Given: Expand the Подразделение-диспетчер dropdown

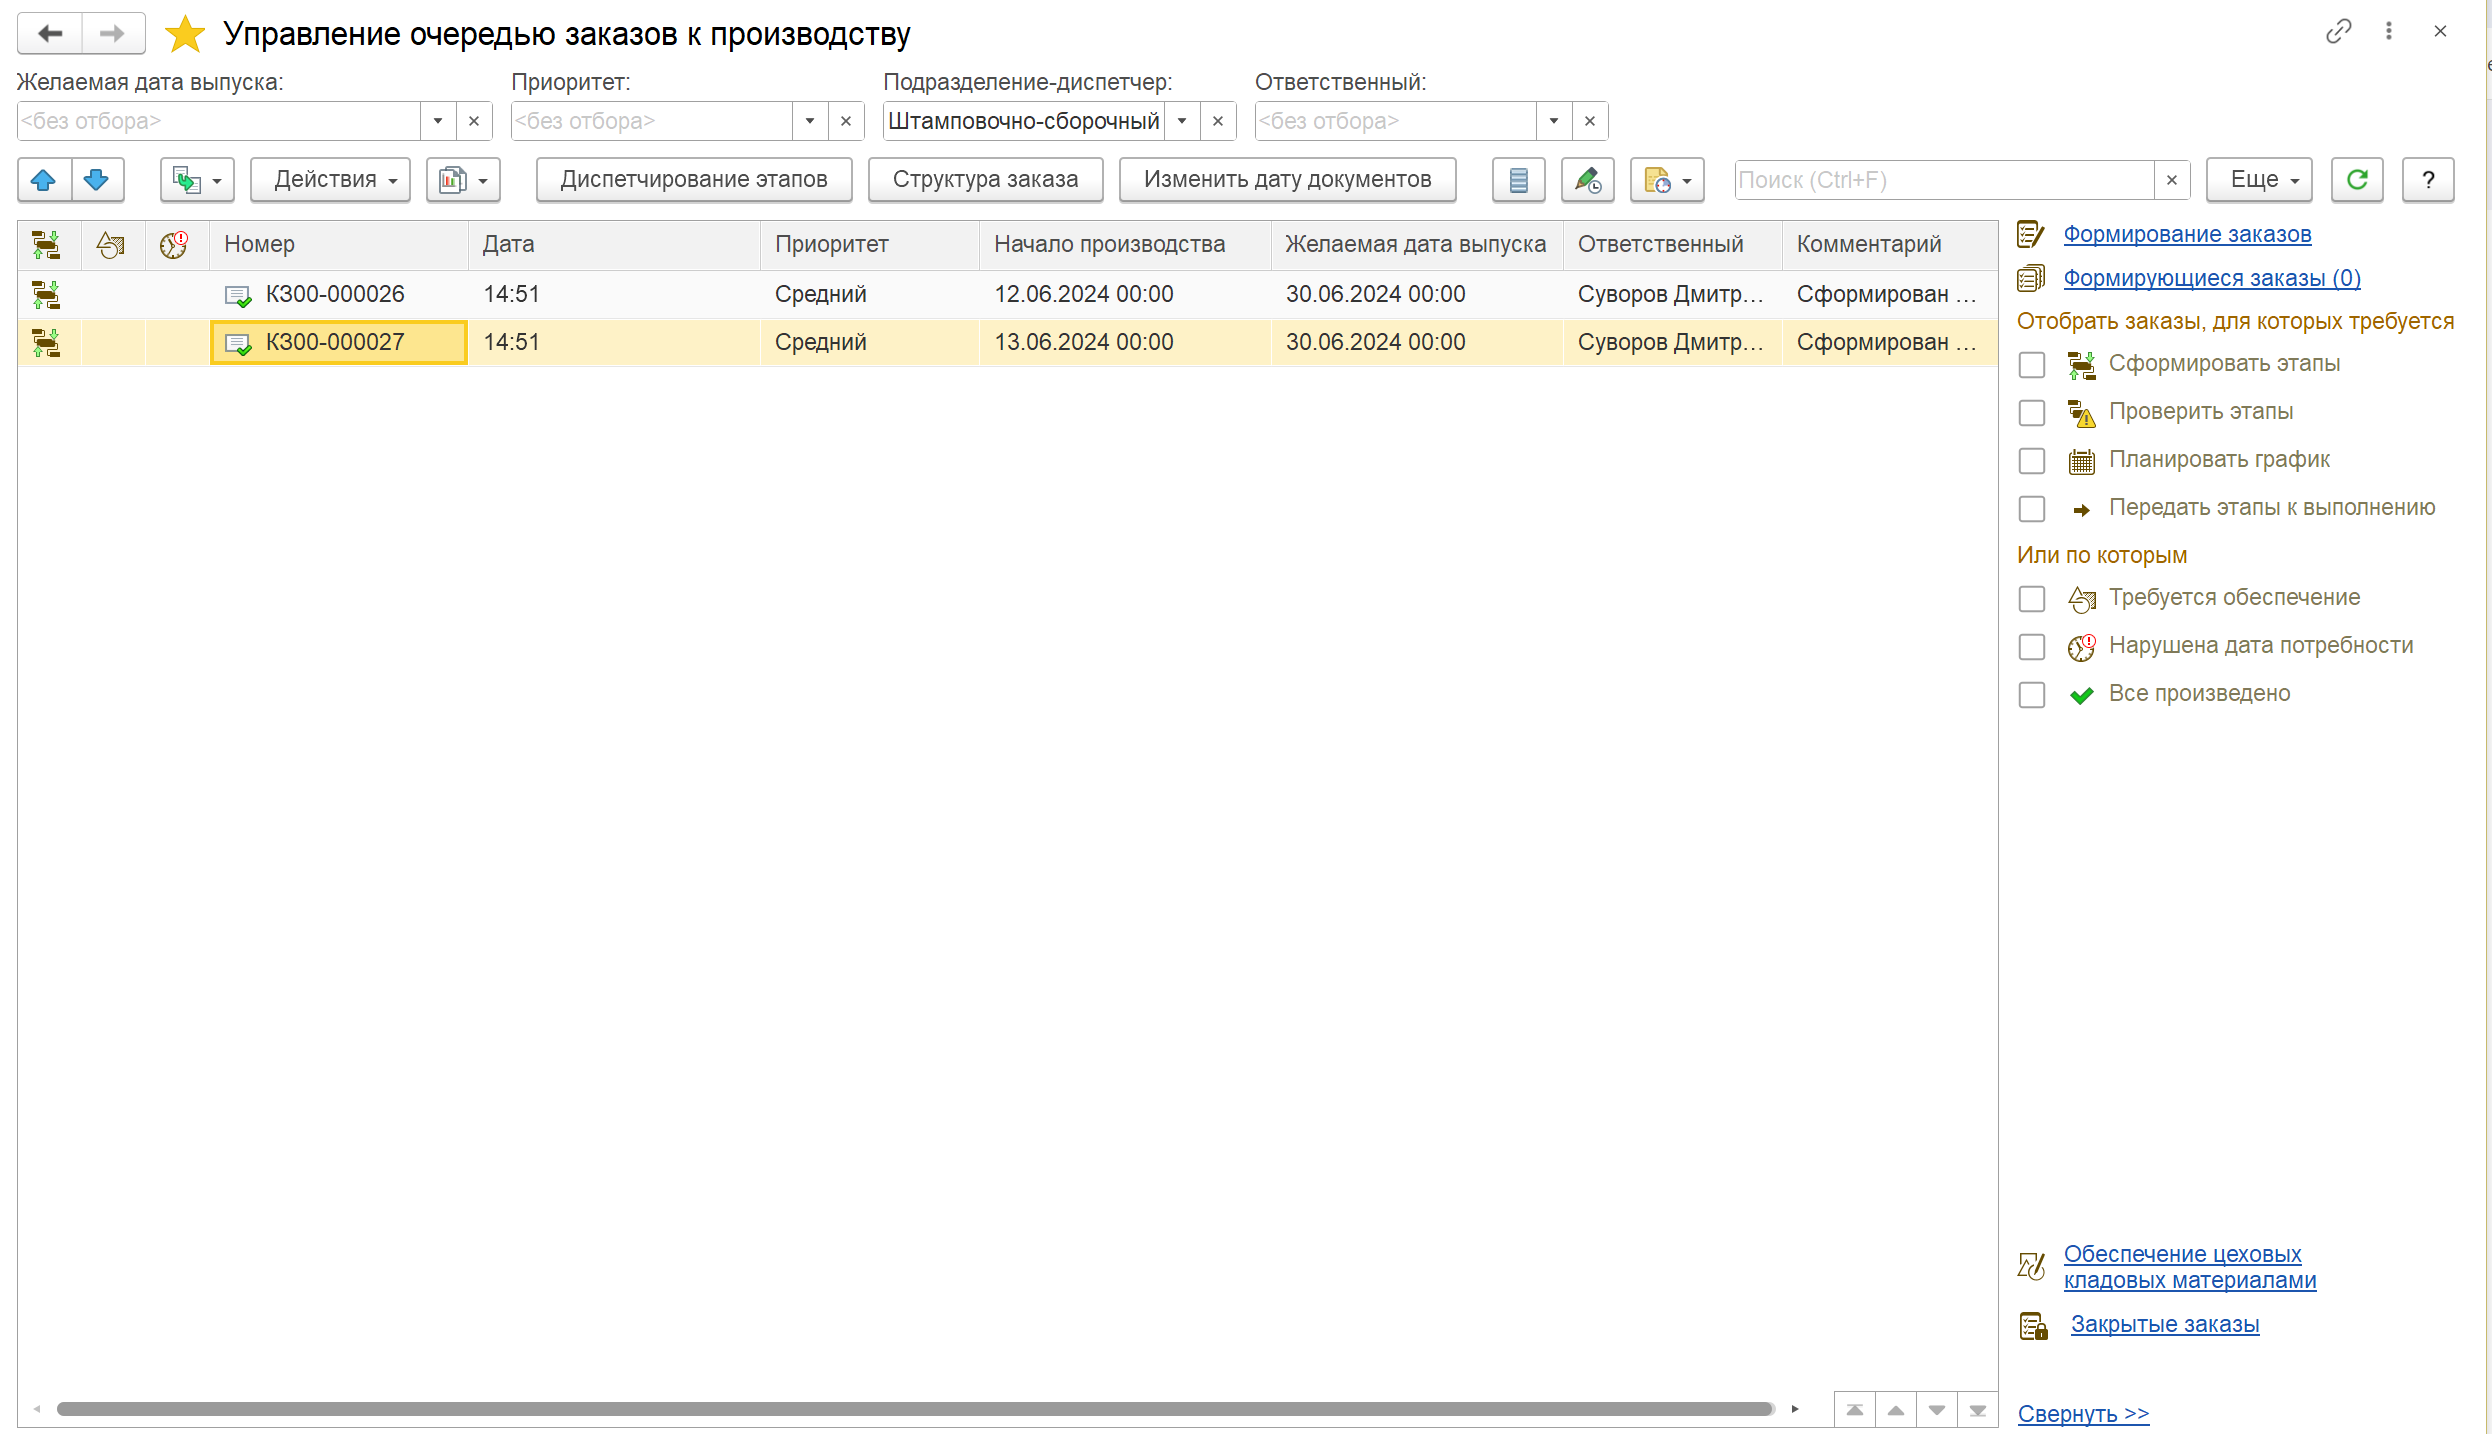Looking at the screenshot, I should click(x=1182, y=121).
